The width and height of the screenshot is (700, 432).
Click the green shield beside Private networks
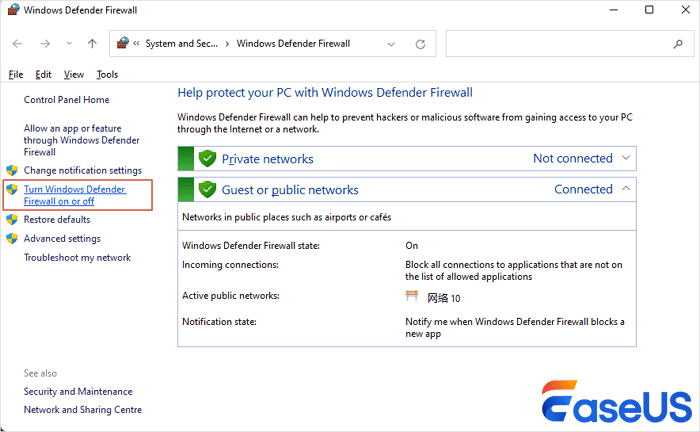point(208,158)
